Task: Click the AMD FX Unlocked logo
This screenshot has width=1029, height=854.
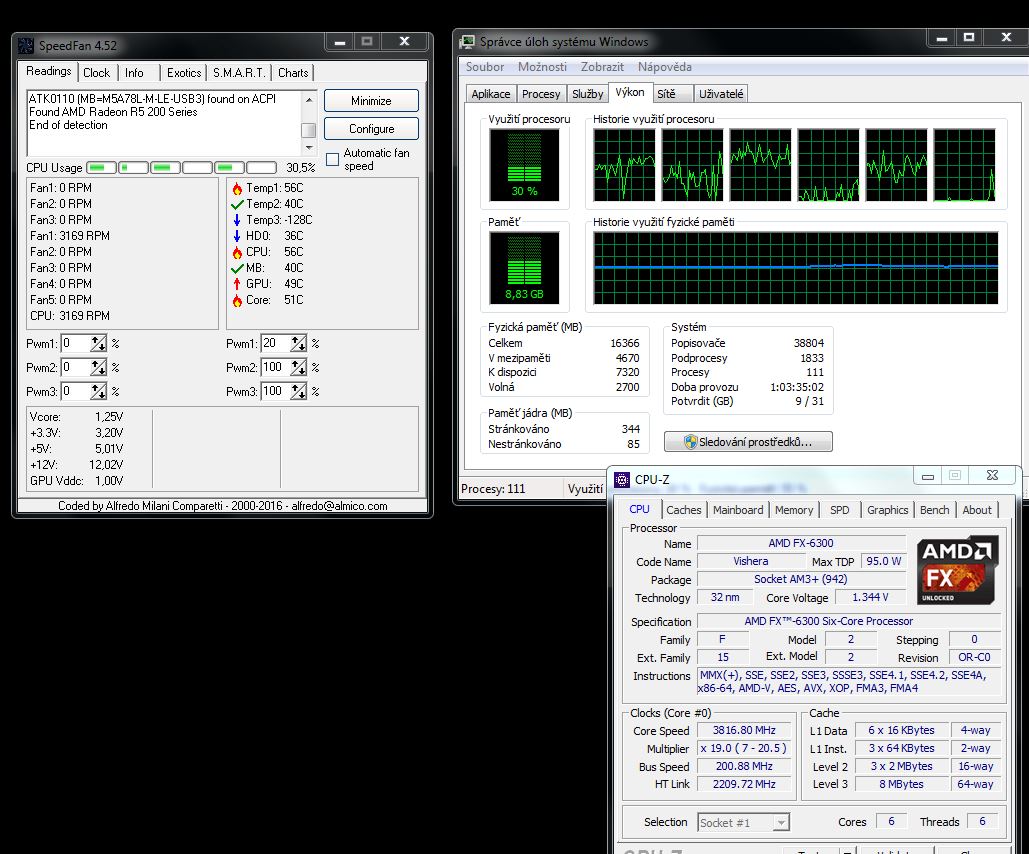Action: pos(957,570)
